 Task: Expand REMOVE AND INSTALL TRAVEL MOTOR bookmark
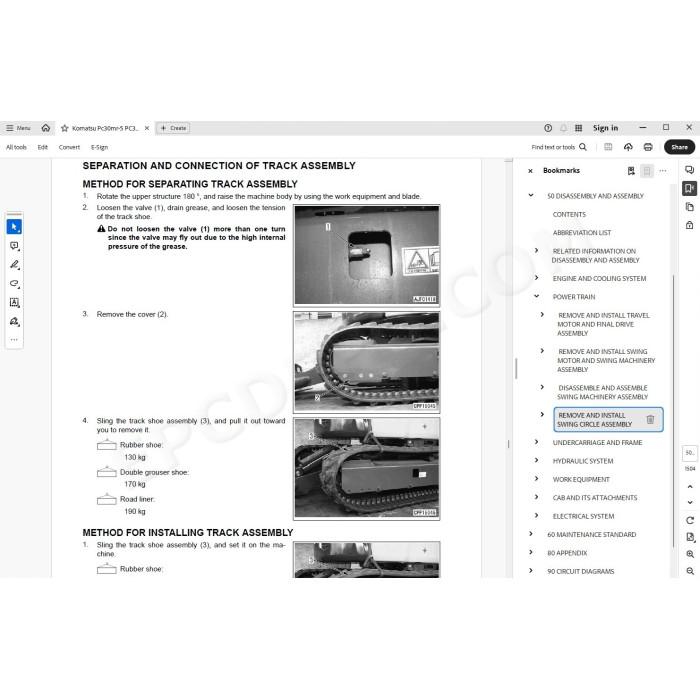coord(542,314)
